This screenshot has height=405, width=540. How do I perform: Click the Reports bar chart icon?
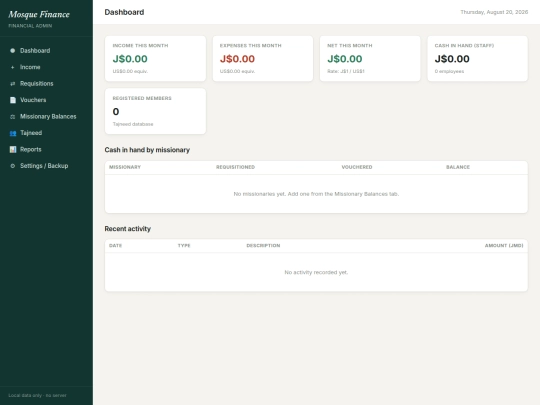(x=13, y=149)
